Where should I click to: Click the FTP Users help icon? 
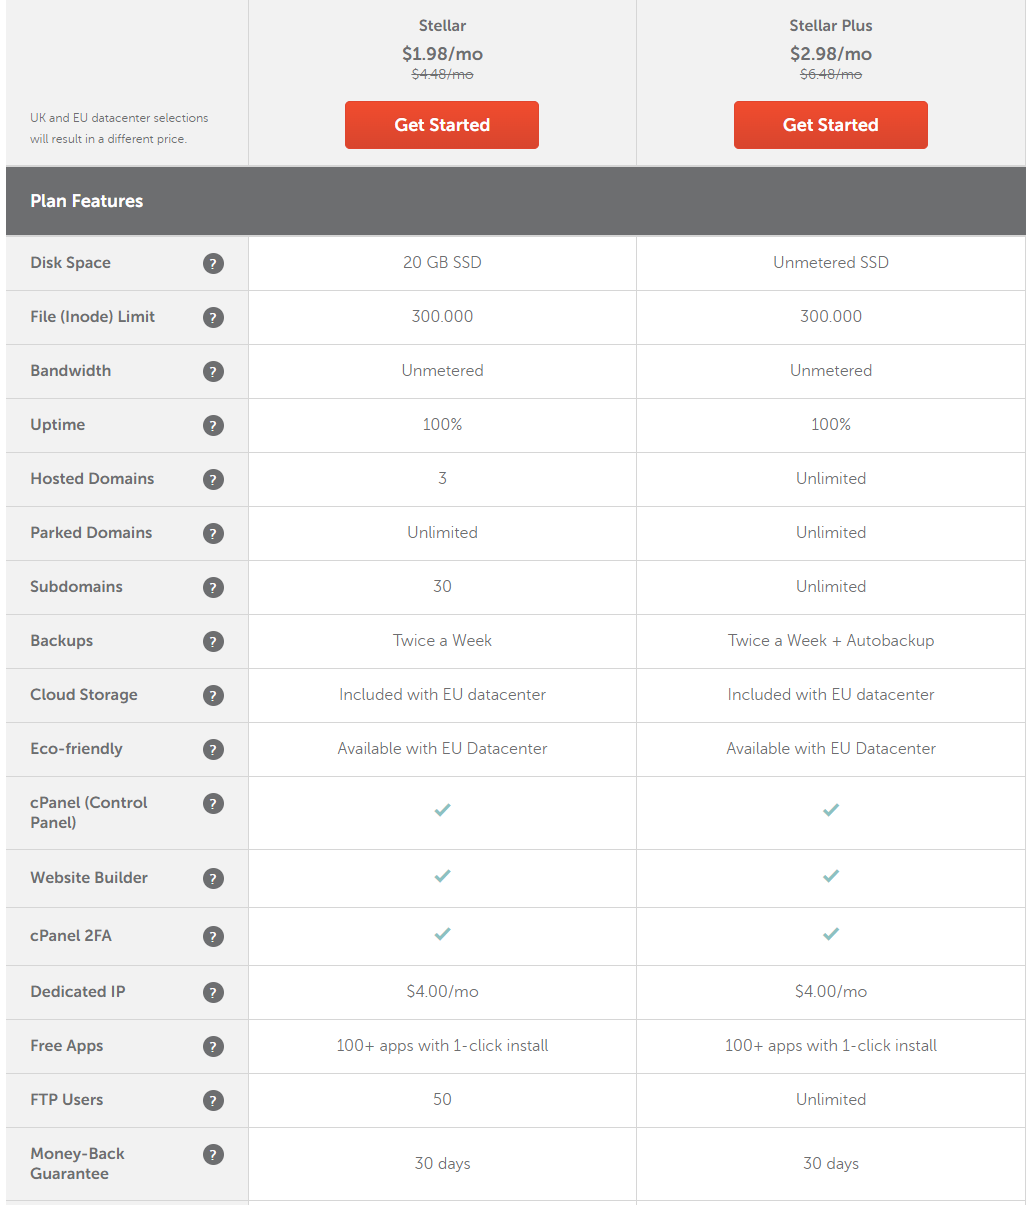click(x=213, y=1101)
